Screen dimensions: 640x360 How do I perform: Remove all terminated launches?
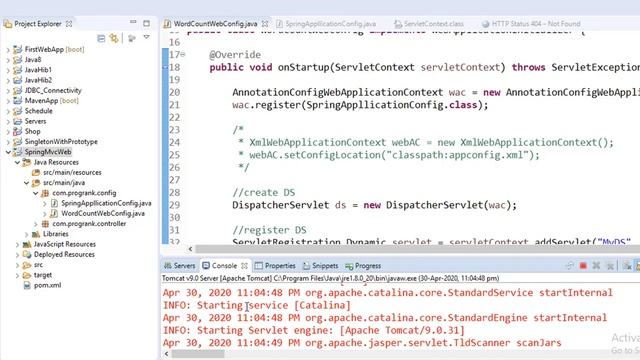click(x=610, y=266)
